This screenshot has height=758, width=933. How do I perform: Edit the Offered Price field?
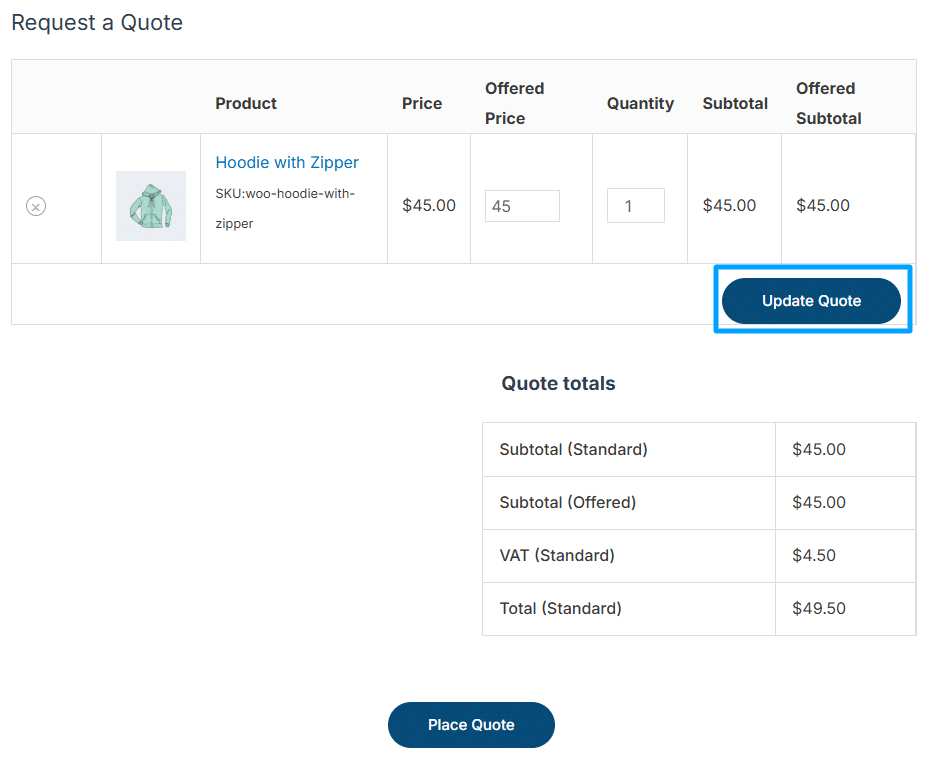tap(522, 206)
